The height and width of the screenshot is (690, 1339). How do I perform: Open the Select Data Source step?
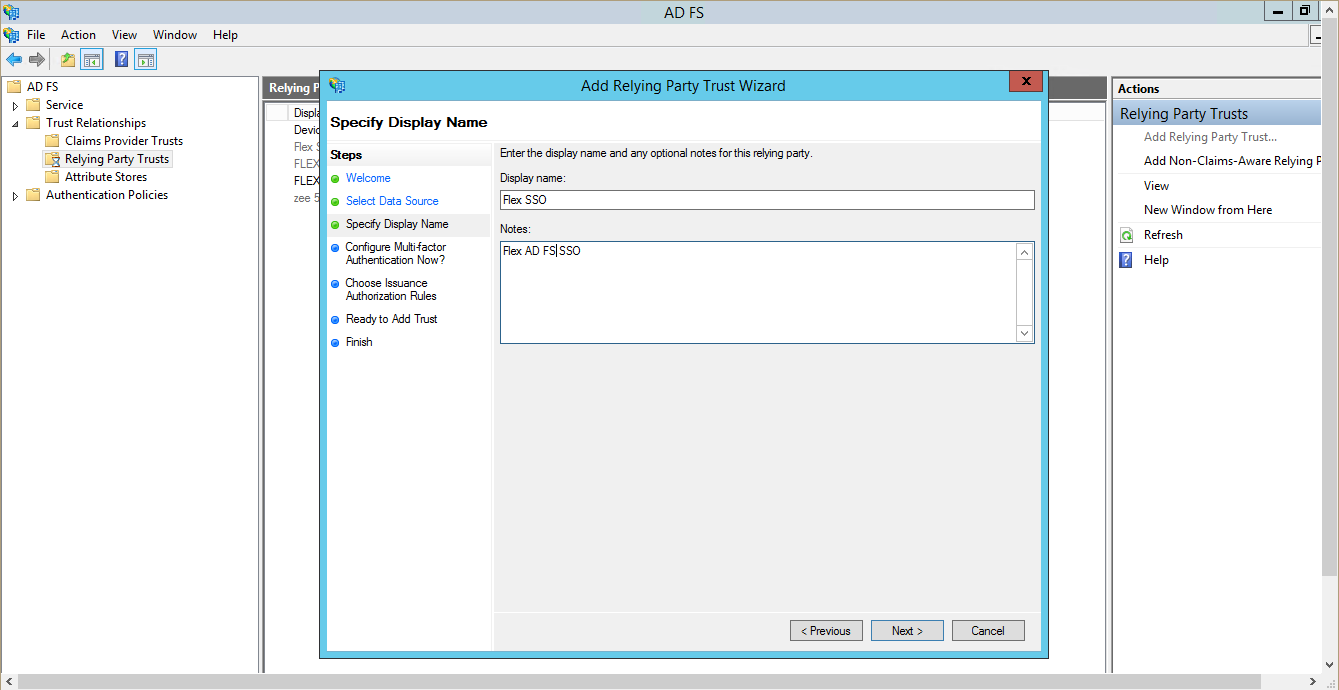pos(391,200)
